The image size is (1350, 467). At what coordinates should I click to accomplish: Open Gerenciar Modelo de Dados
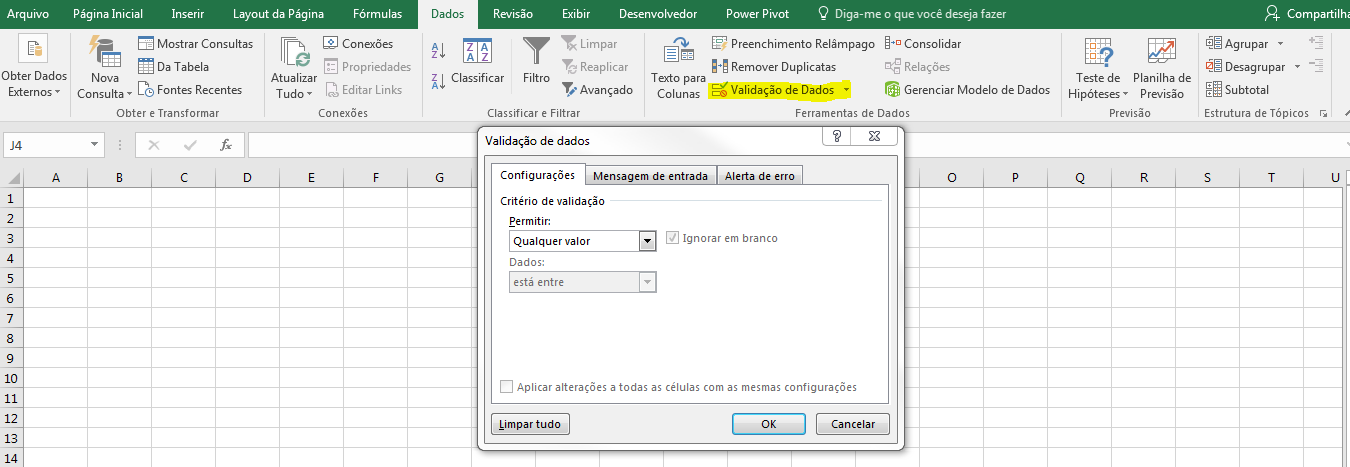pos(967,90)
